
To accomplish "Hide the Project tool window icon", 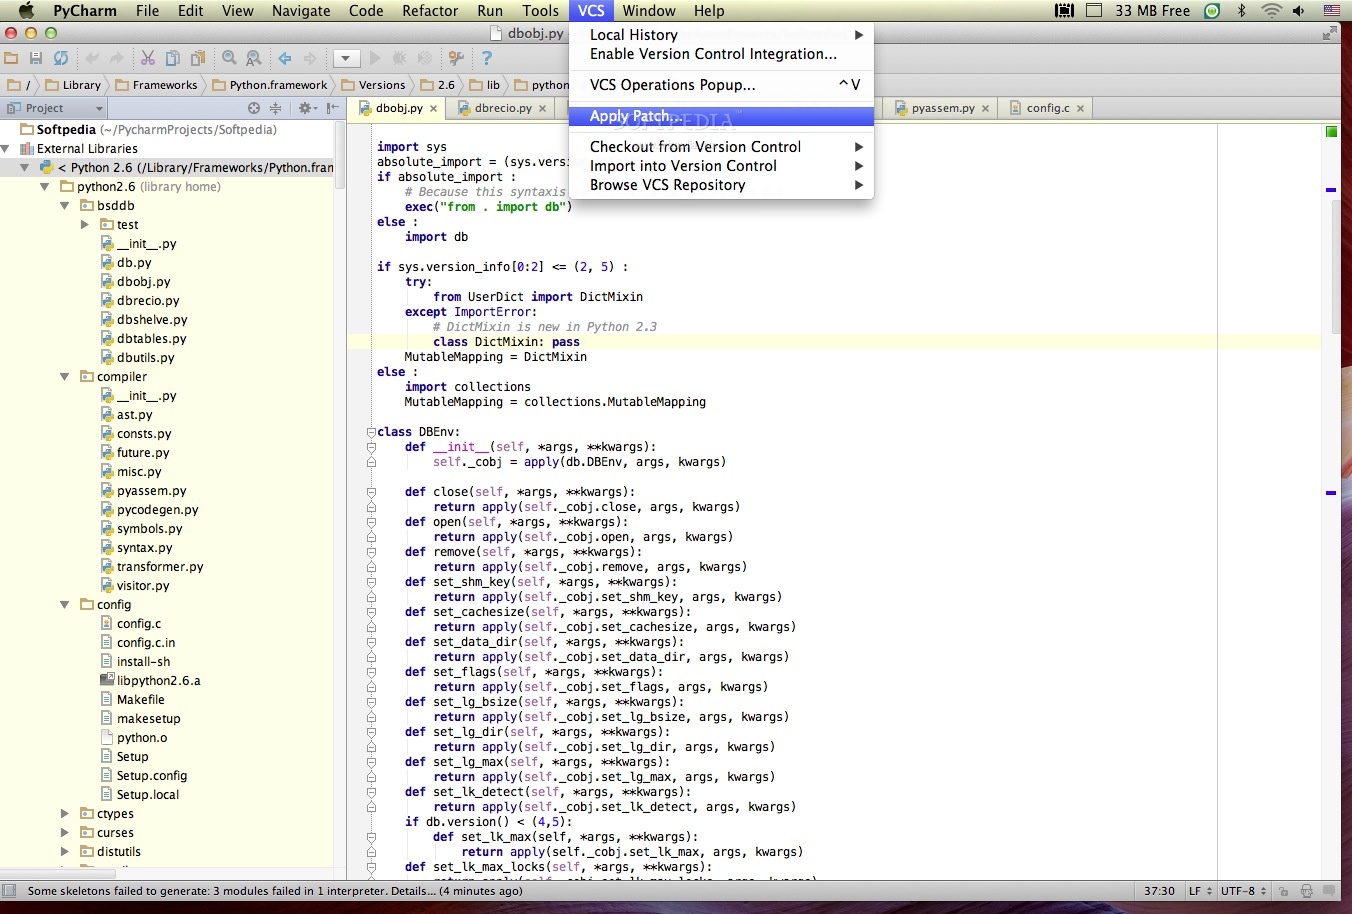I will [333, 108].
